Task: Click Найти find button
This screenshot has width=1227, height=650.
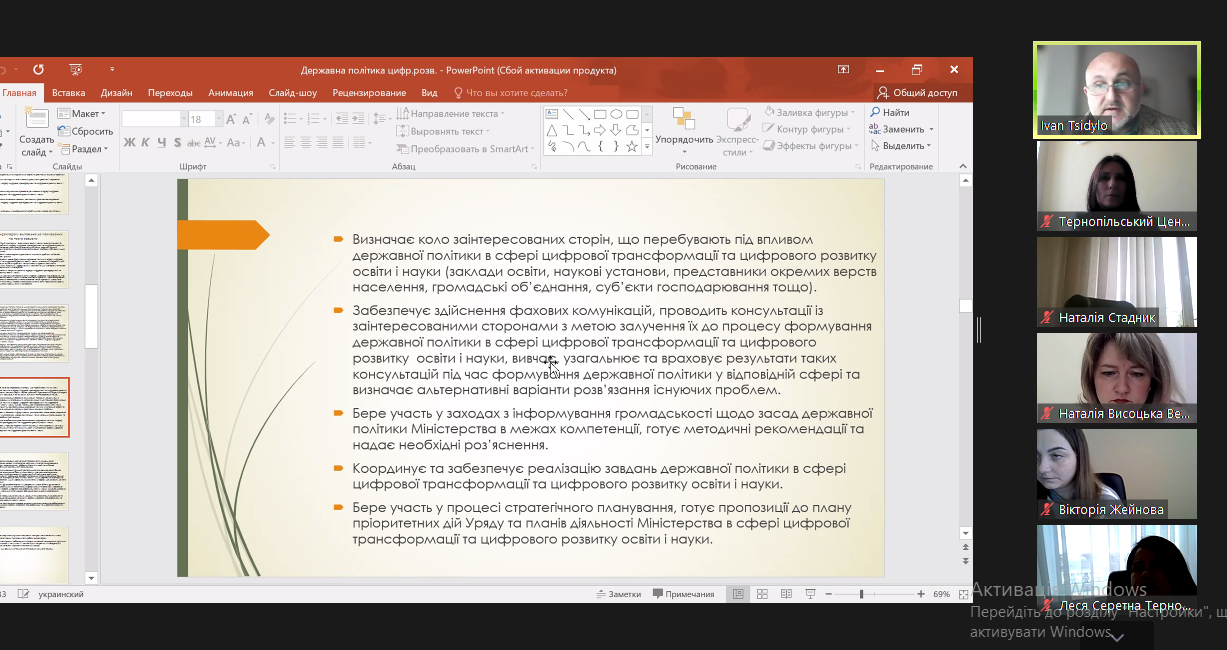Action: point(889,113)
